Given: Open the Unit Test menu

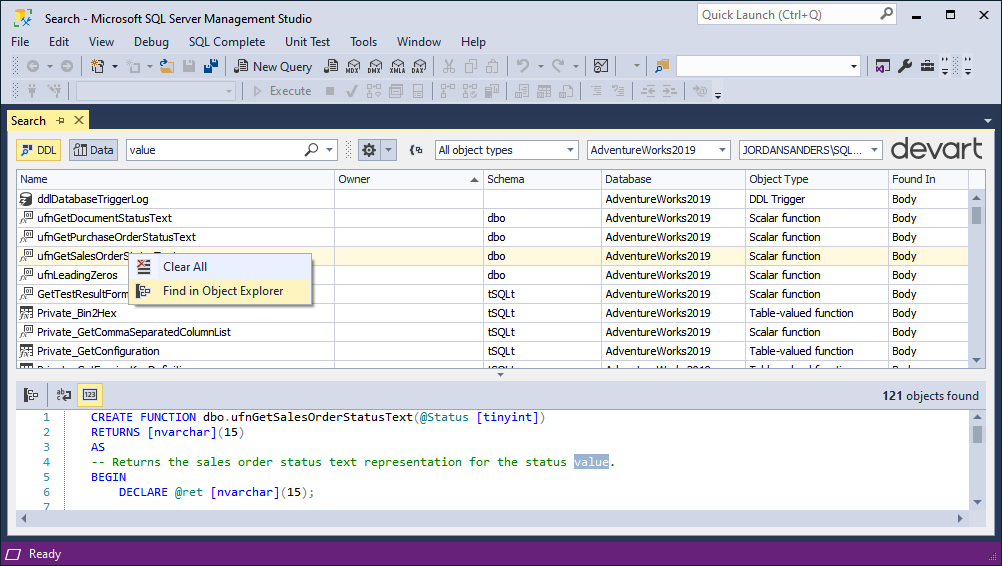Looking at the screenshot, I should (x=307, y=42).
